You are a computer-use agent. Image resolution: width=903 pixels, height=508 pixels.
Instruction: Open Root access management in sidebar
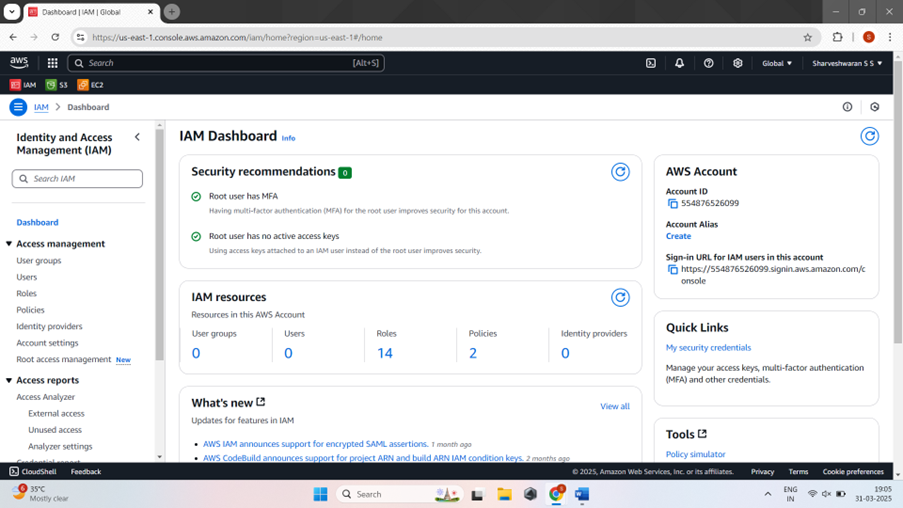pyautogui.click(x=63, y=359)
